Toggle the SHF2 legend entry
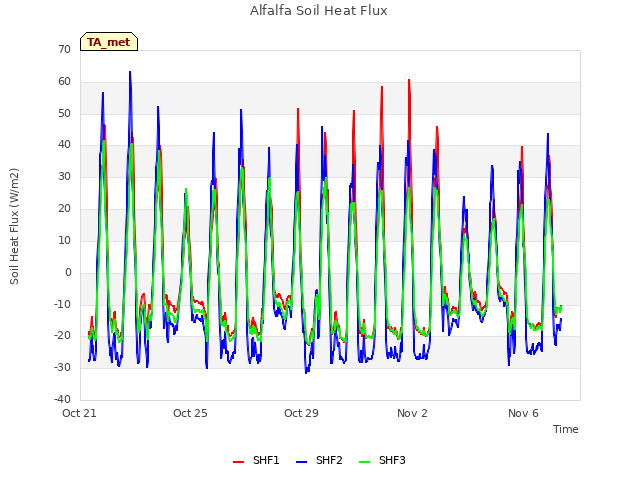Viewport: 640px width, 480px height. coord(319,460)
